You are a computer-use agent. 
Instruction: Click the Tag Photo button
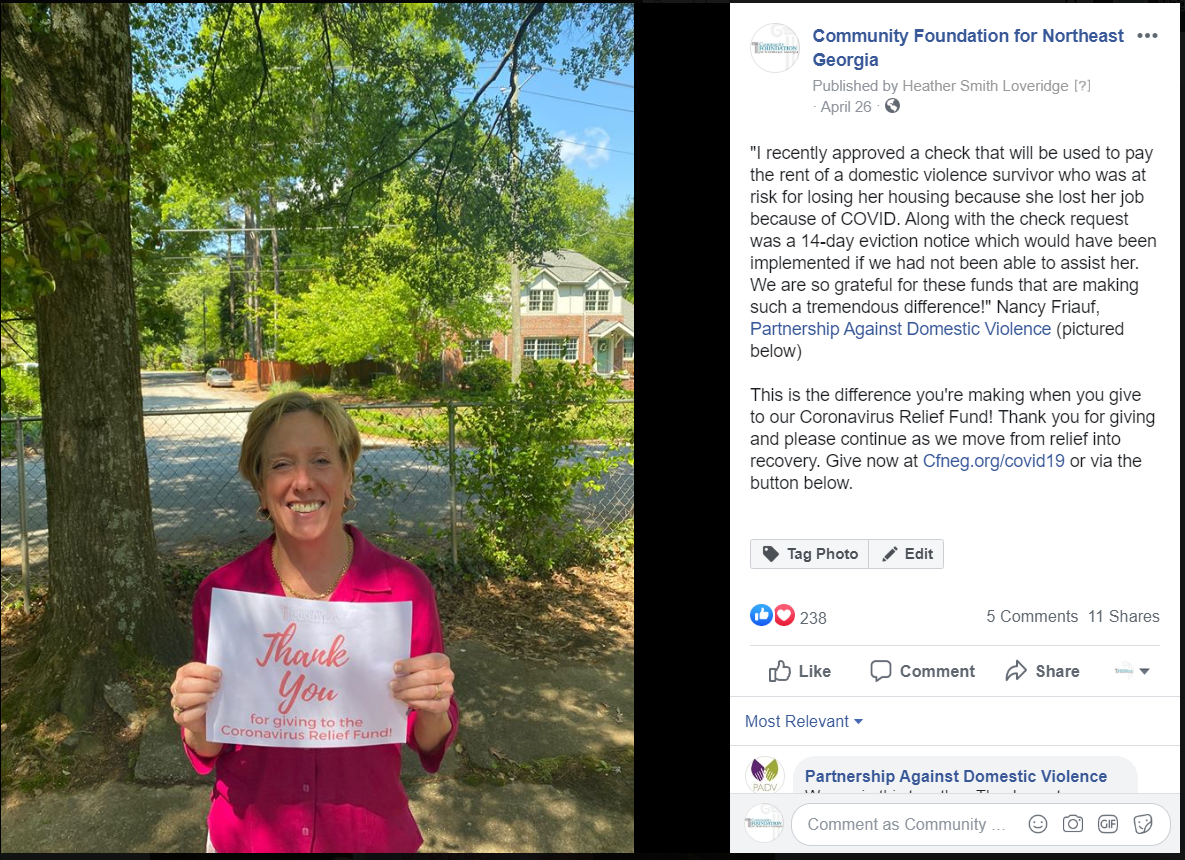(x=809, y=554)
